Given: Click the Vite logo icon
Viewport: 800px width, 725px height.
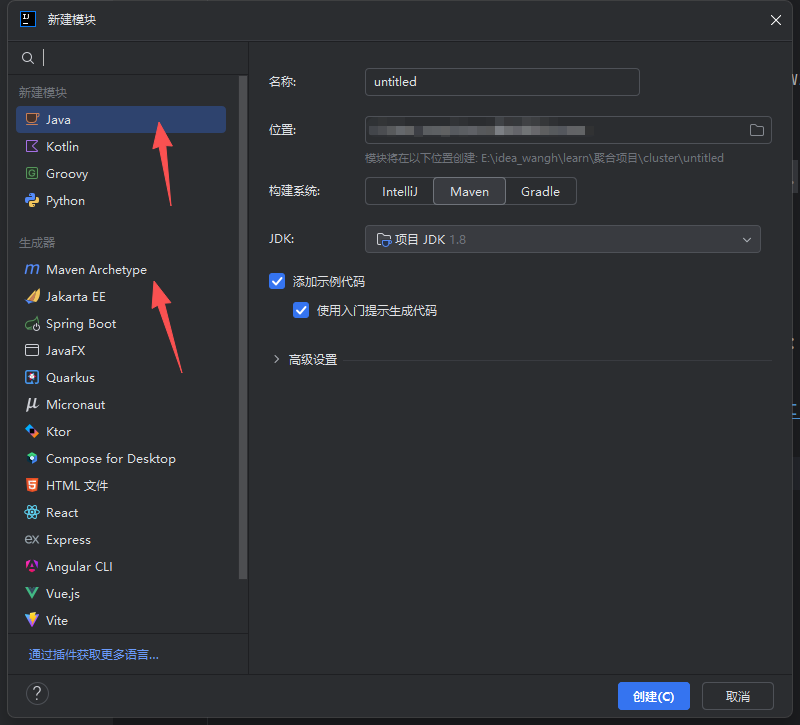Looking at the screenshot, I should click(32, 620).
